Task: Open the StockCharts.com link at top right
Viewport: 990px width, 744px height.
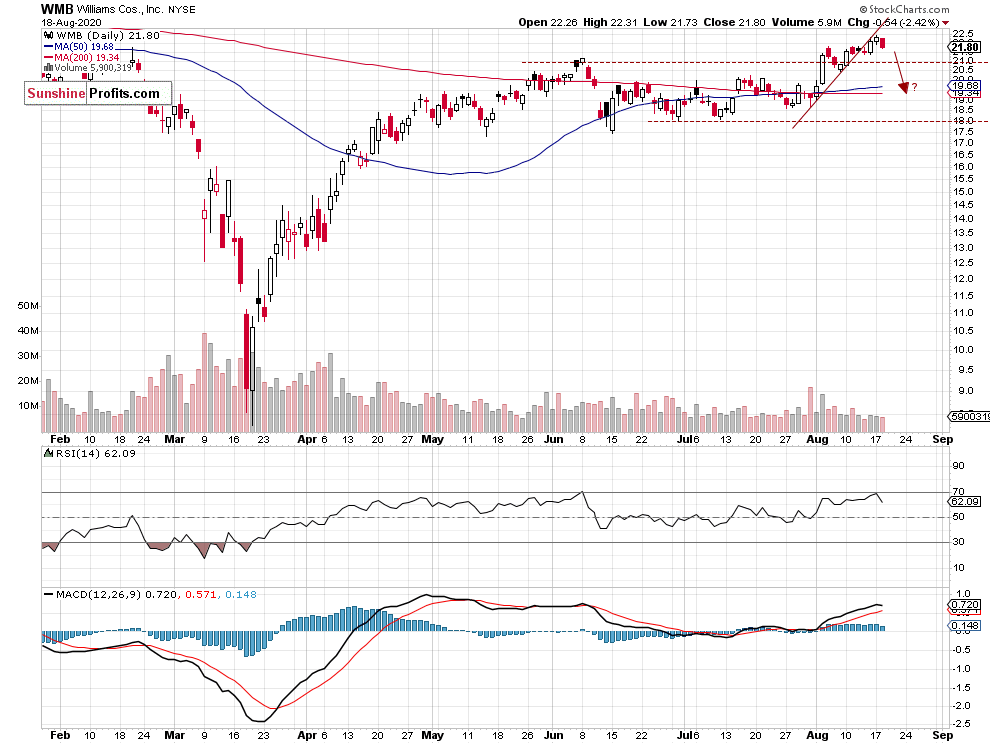Action: 909,9
